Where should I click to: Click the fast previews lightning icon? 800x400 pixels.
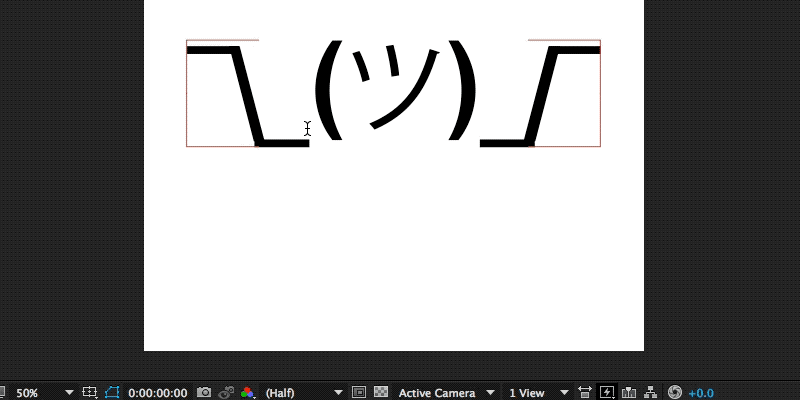click(x=607, y=392)
